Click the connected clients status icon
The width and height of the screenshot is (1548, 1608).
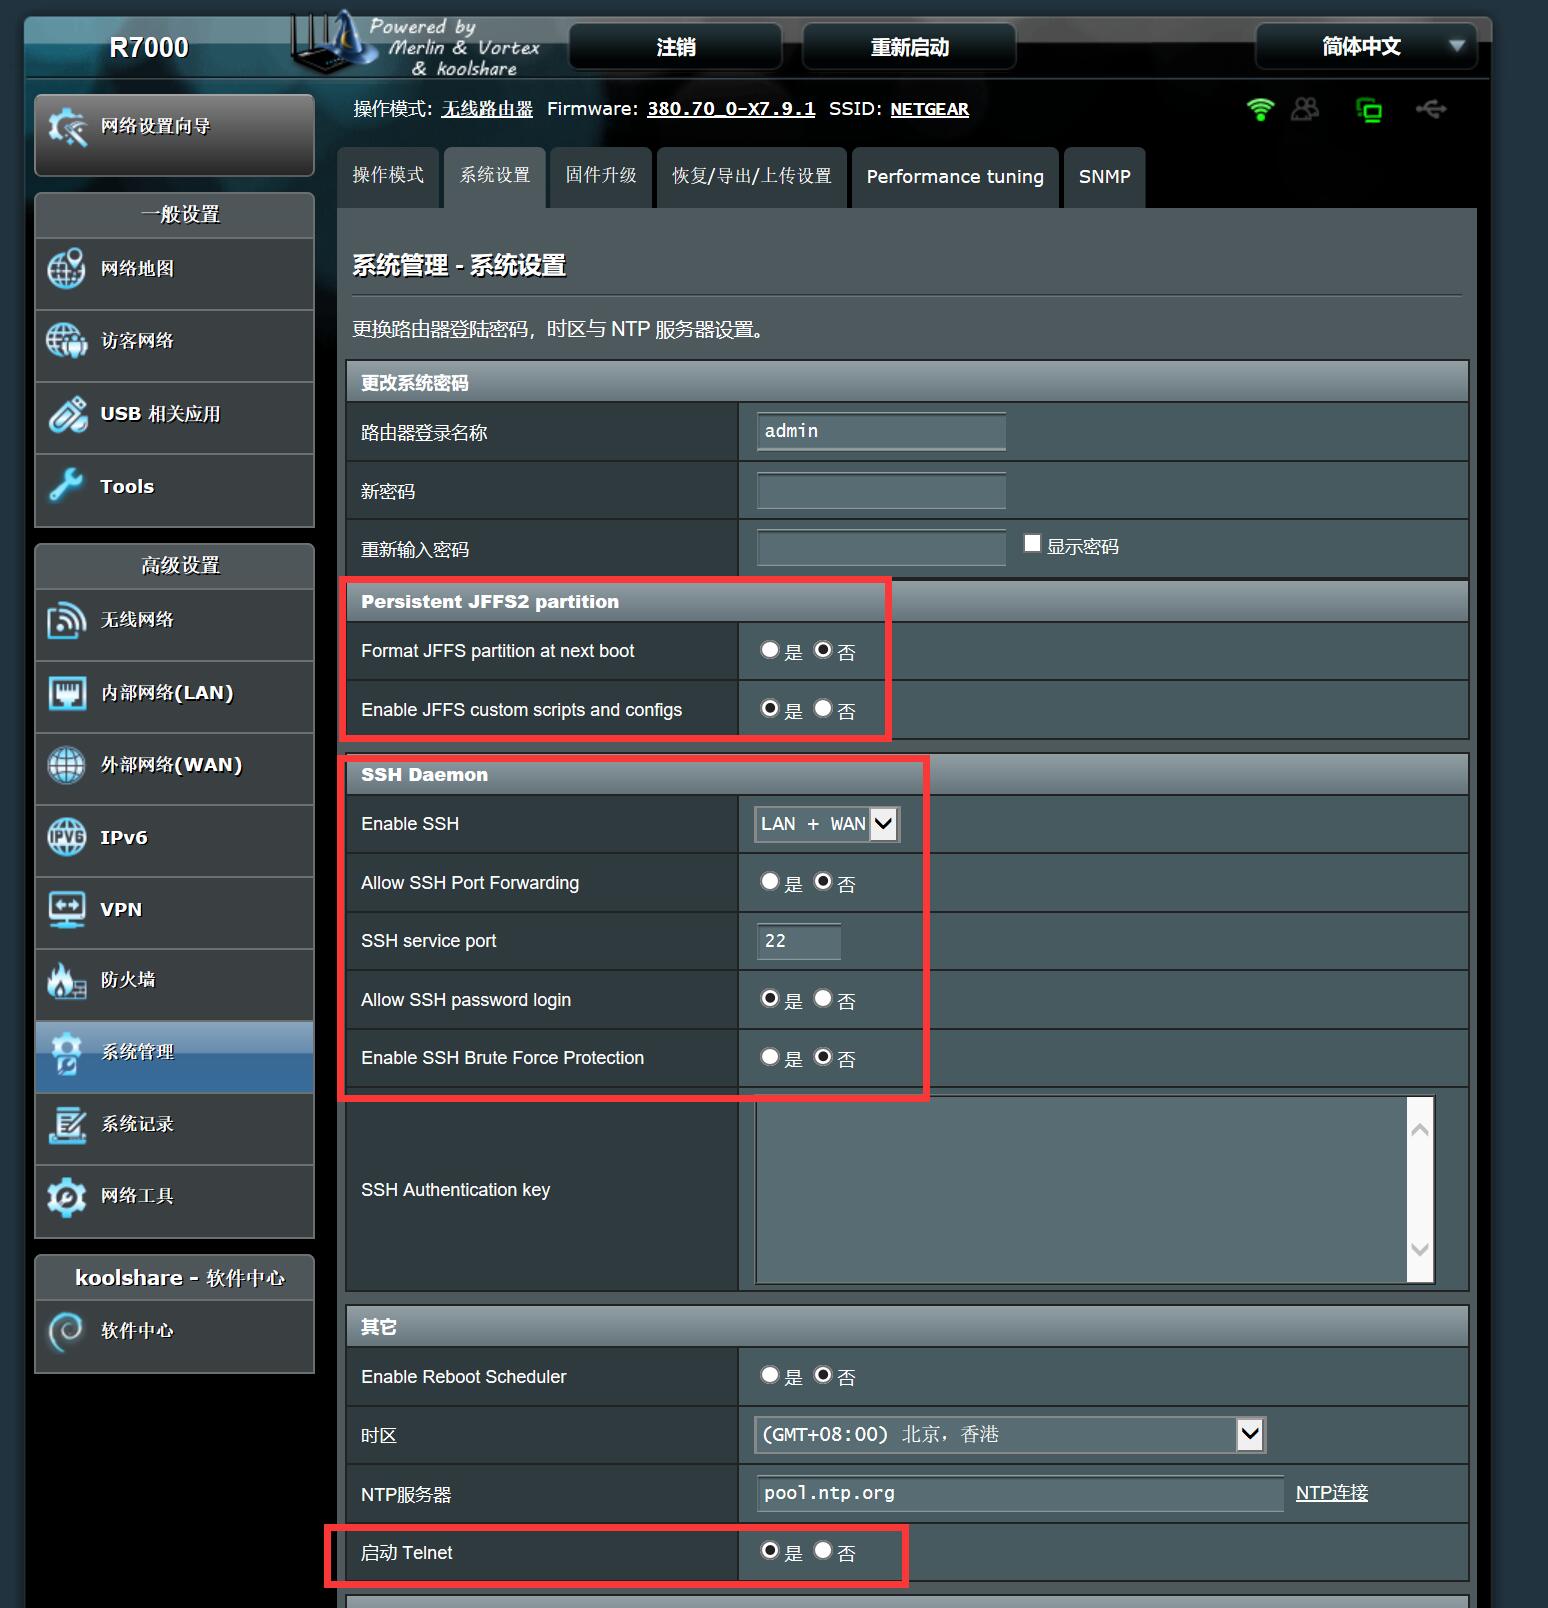point(1305,108)
